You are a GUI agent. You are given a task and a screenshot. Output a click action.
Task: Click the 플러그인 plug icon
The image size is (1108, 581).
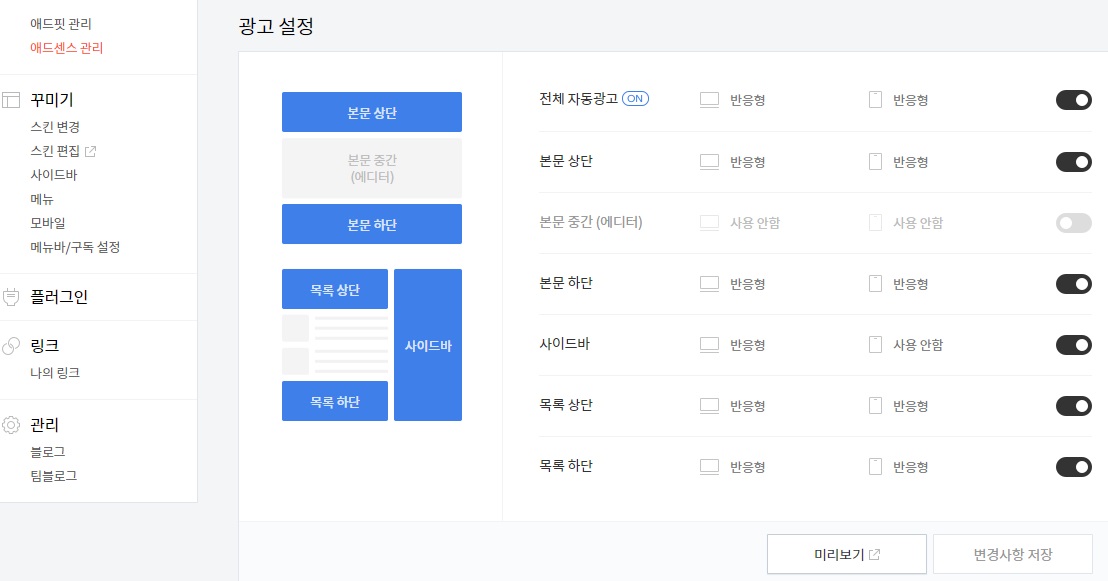(11, 297)
